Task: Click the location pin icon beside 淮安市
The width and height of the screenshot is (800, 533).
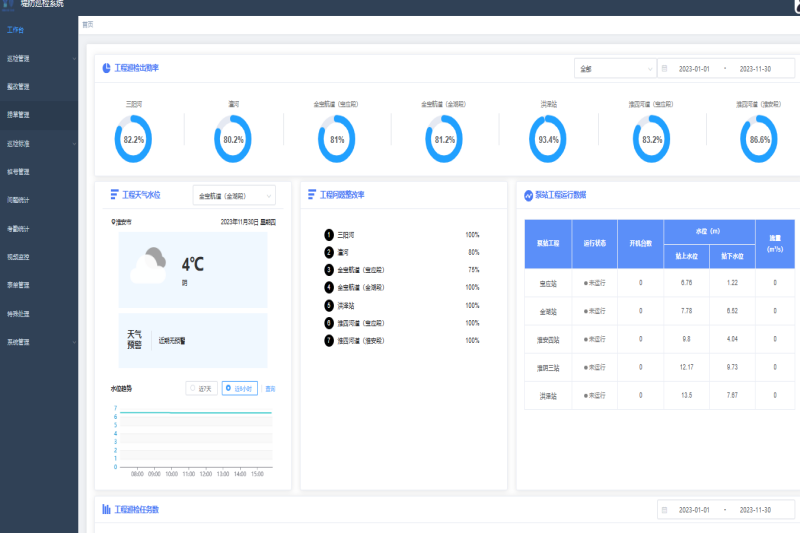Action: 113,222
